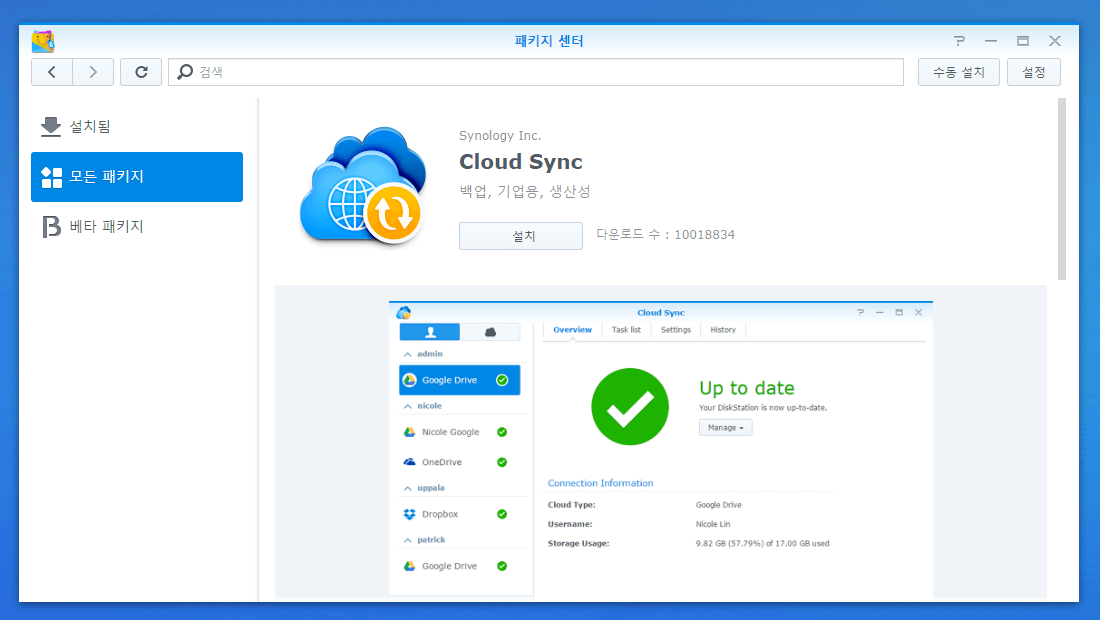Image resolution: width=1100 pixels, height=620 pixels.
Task: Click the Overview tab in preview
Action: click(572, 330)
